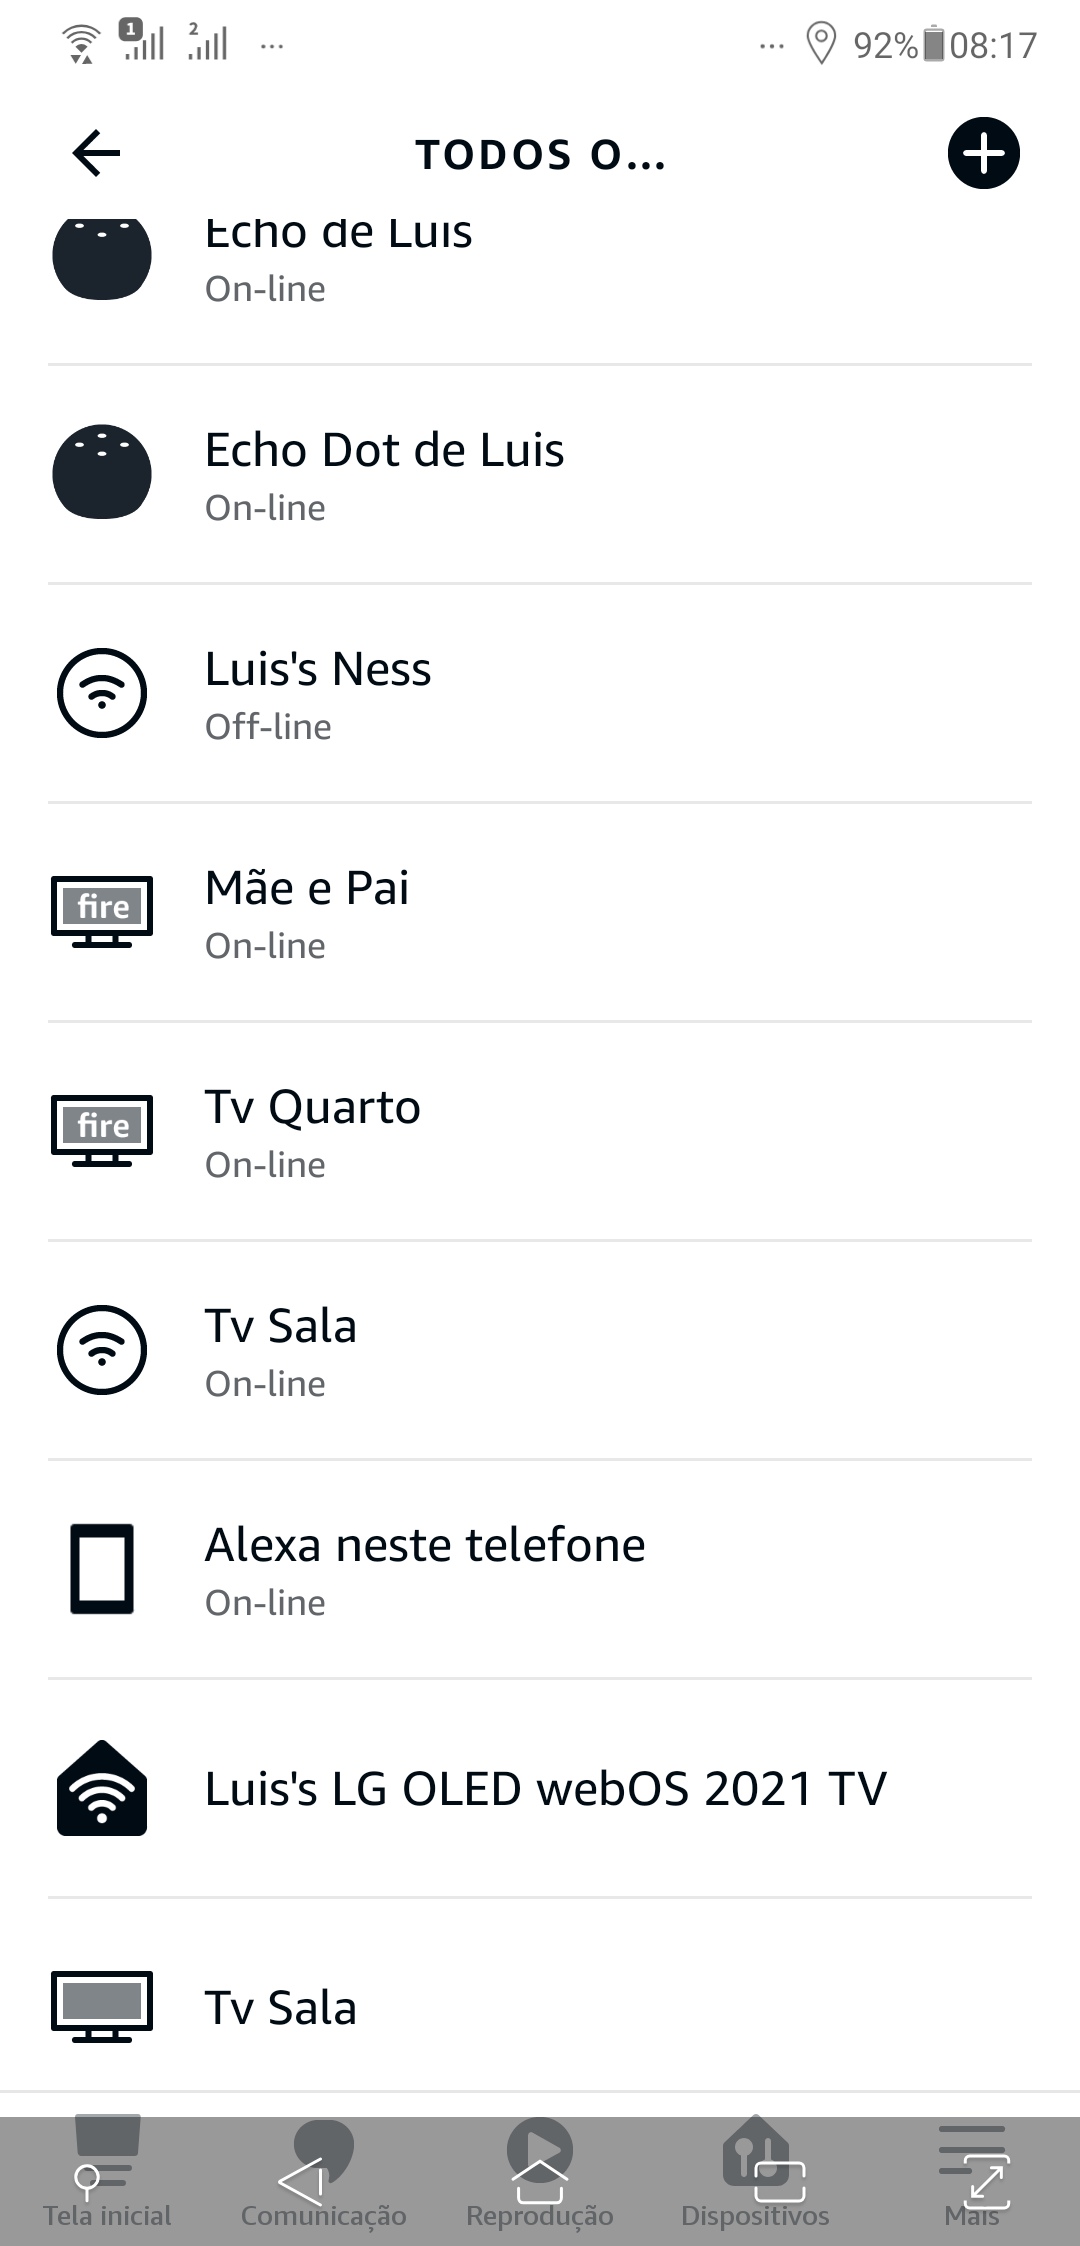Image resolution: width=1080 pixels, height=2246 pixels.
Task: Tap the LG OLED smart home icon
Action: tap(102, 1788)
